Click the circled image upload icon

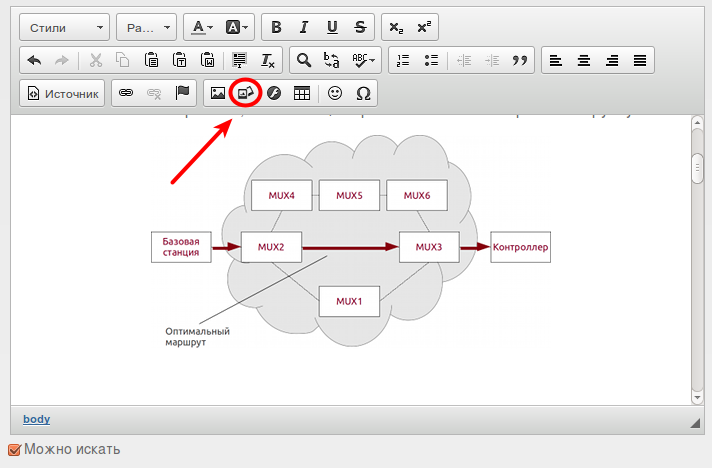(245, 93)
